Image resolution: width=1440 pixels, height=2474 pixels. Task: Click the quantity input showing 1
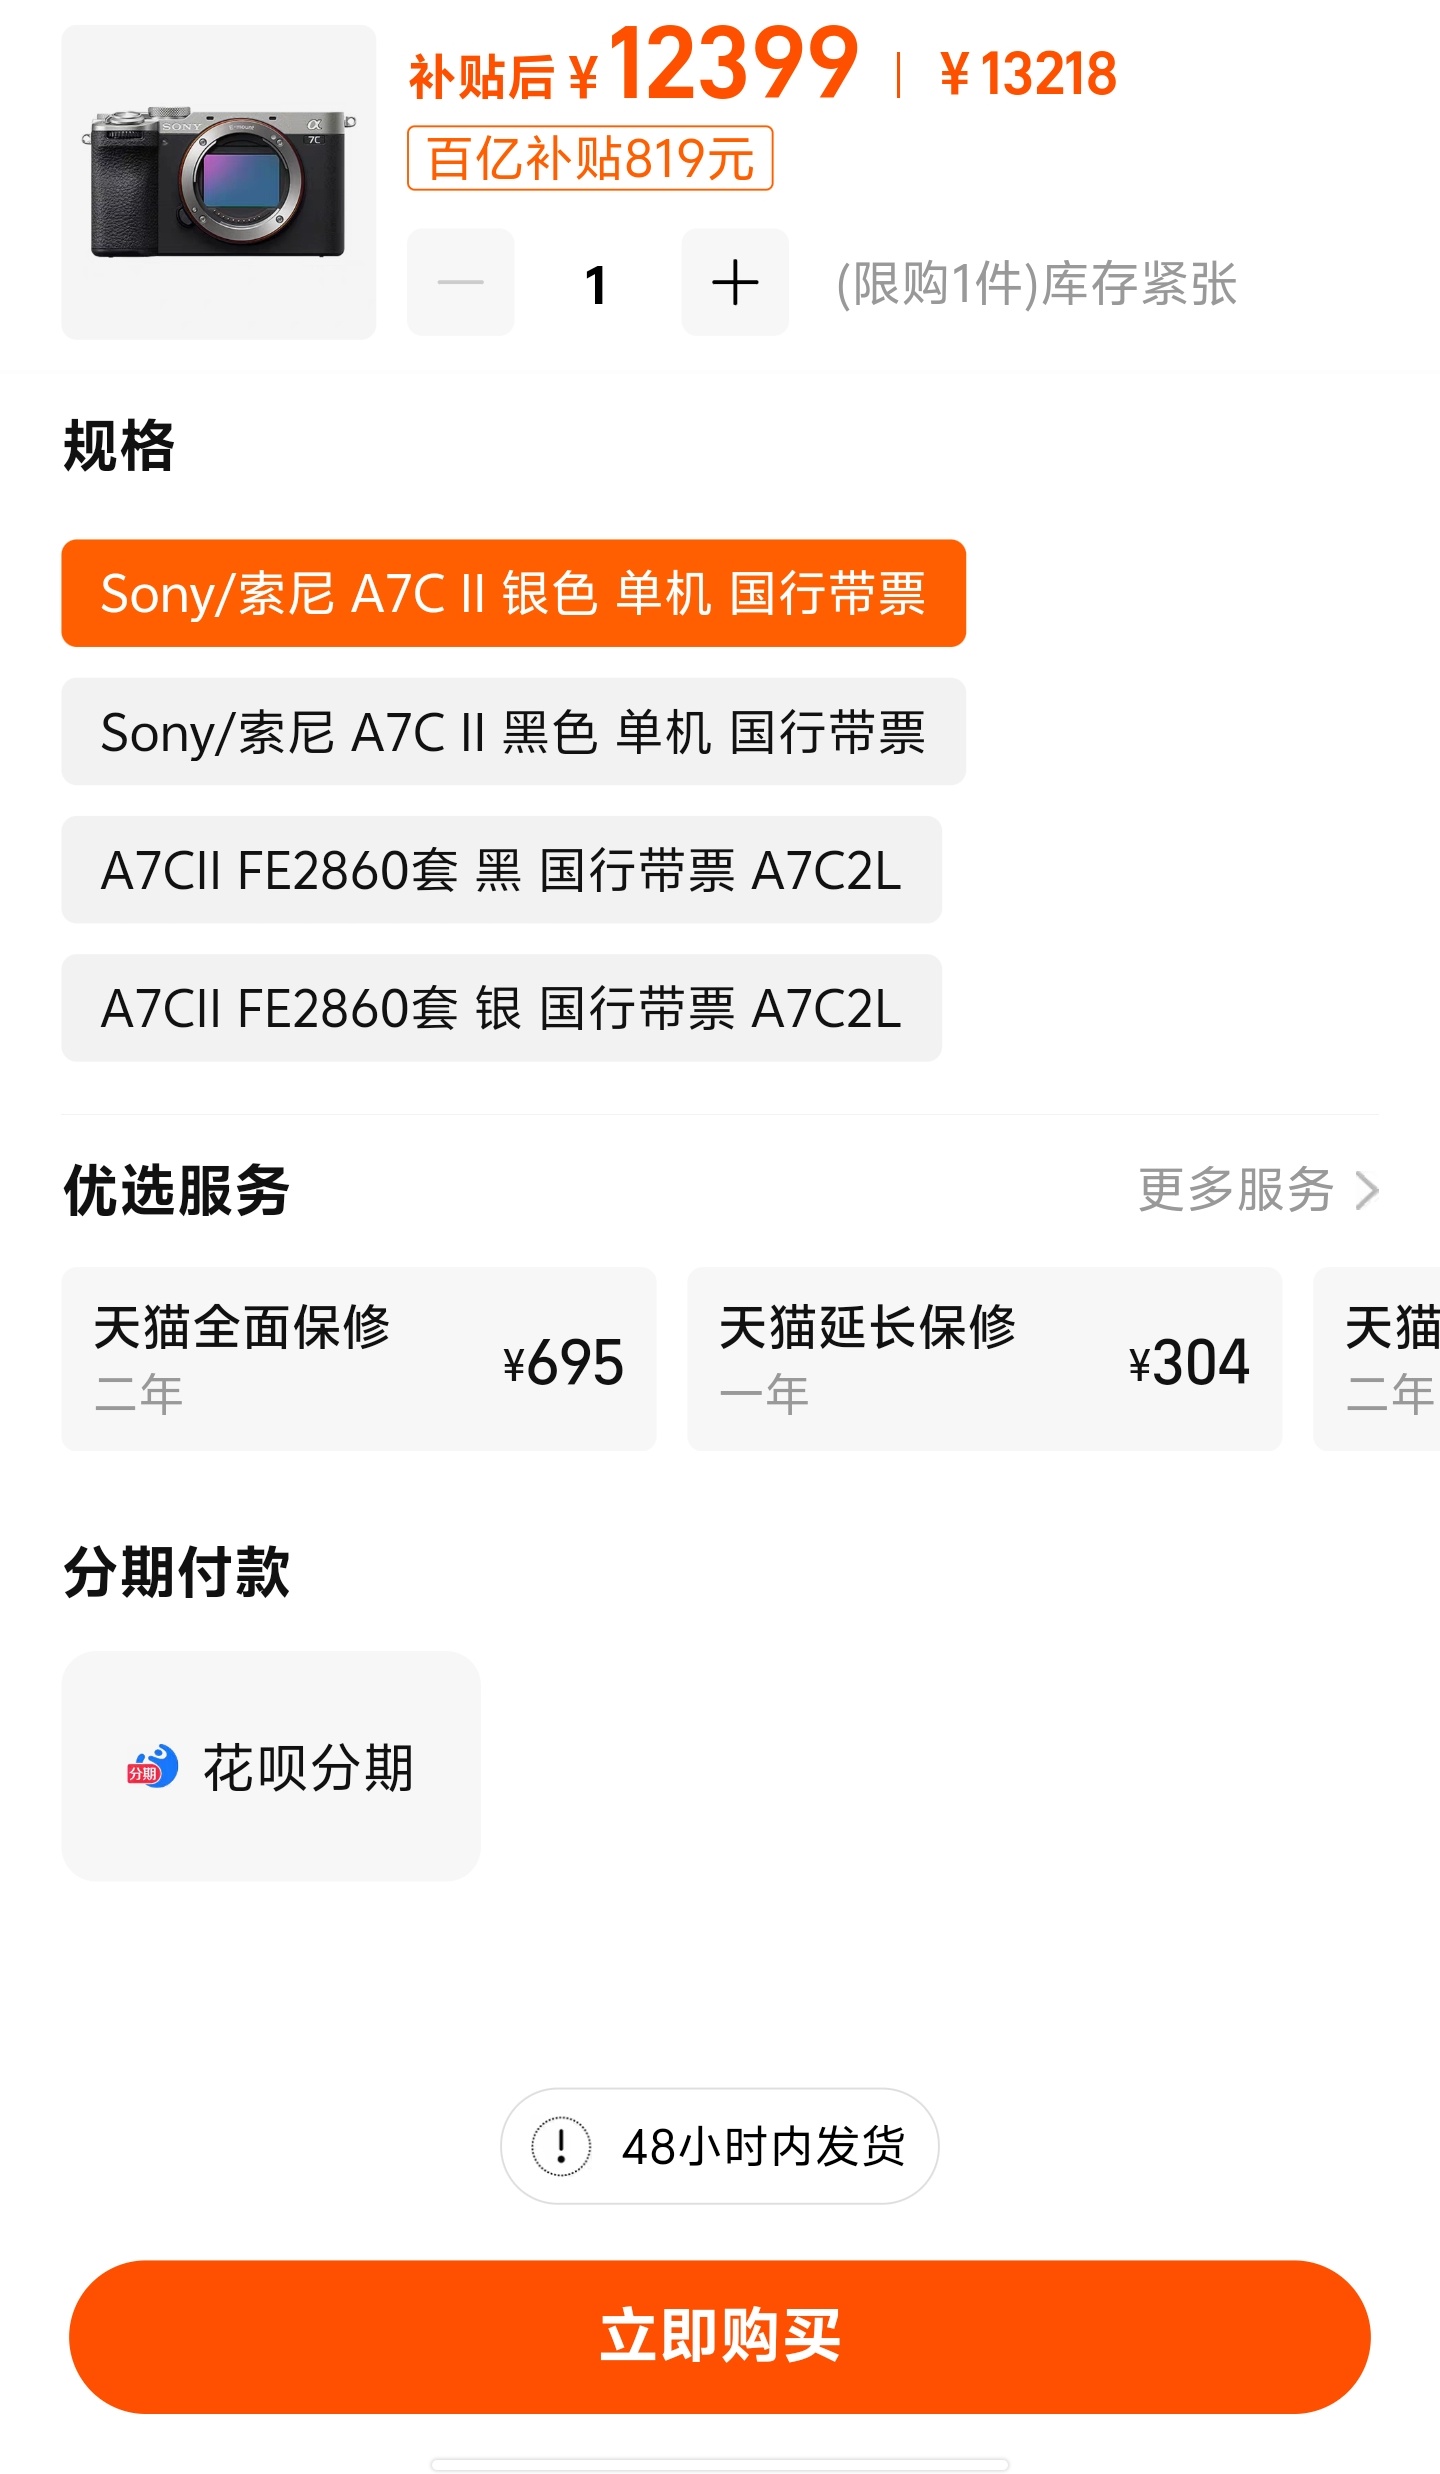pos(597,282)
